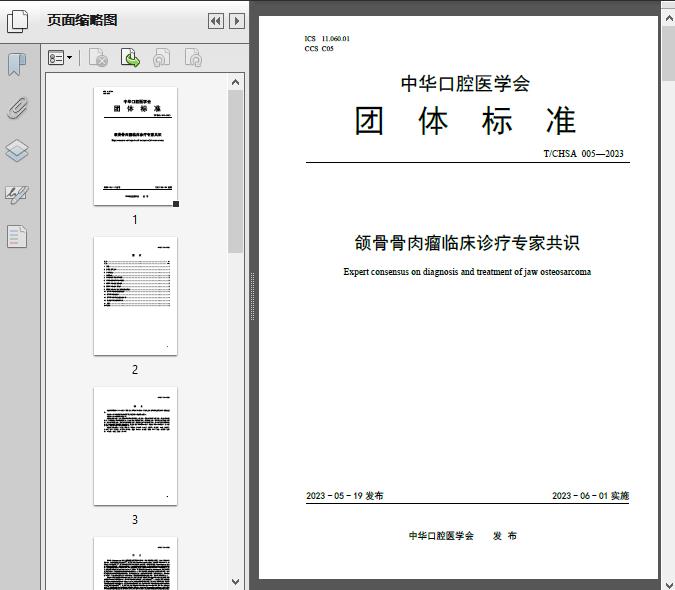Click the rotate pages counterclockwise icon
The width and height of the screenshot is (675, 590).
tap(161, 58)
